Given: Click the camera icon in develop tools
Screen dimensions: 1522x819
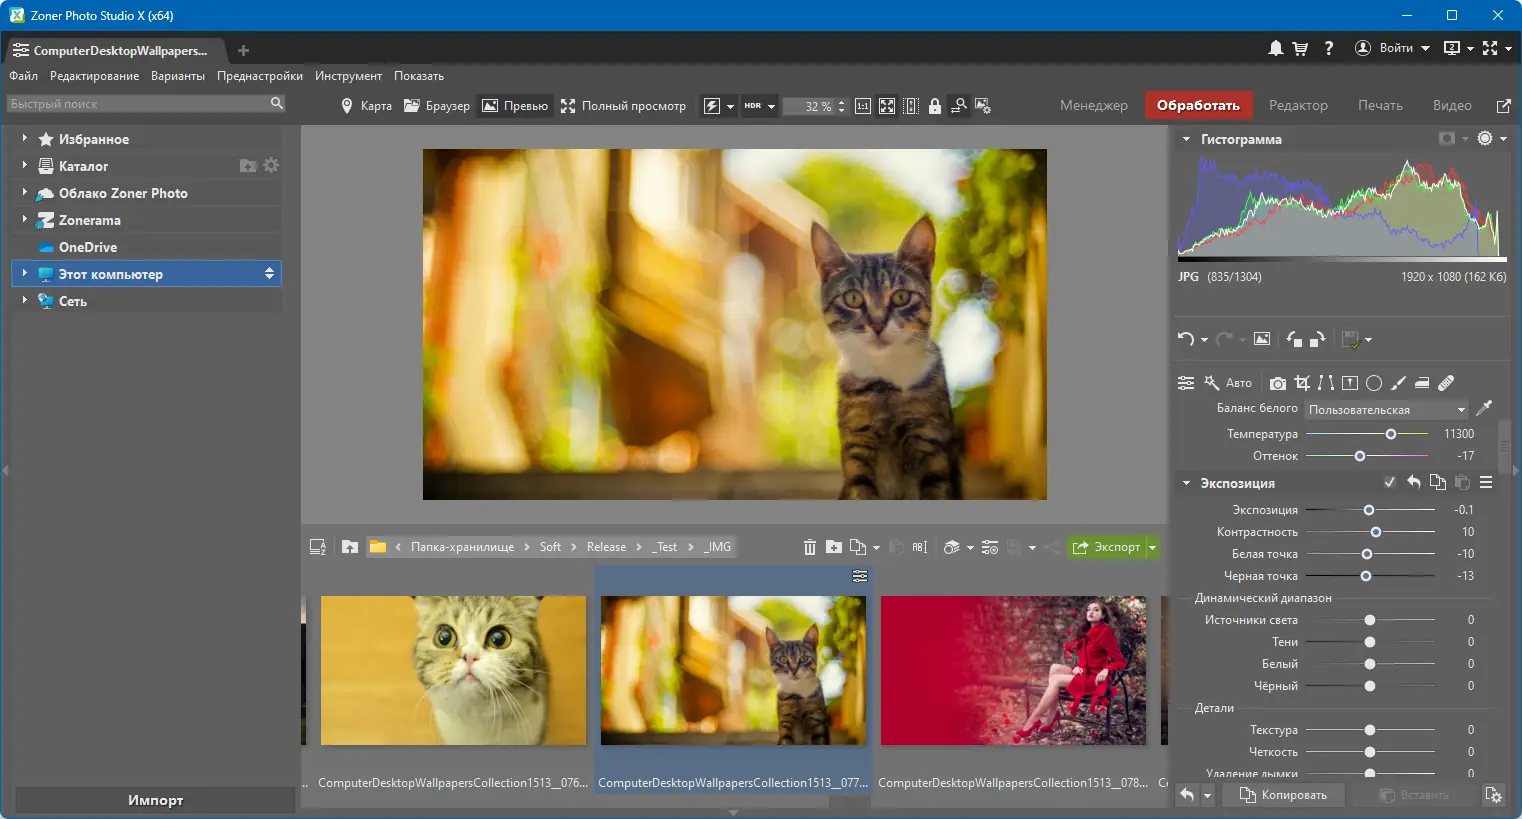Looking at the screenshot, I should point(1278,383).
